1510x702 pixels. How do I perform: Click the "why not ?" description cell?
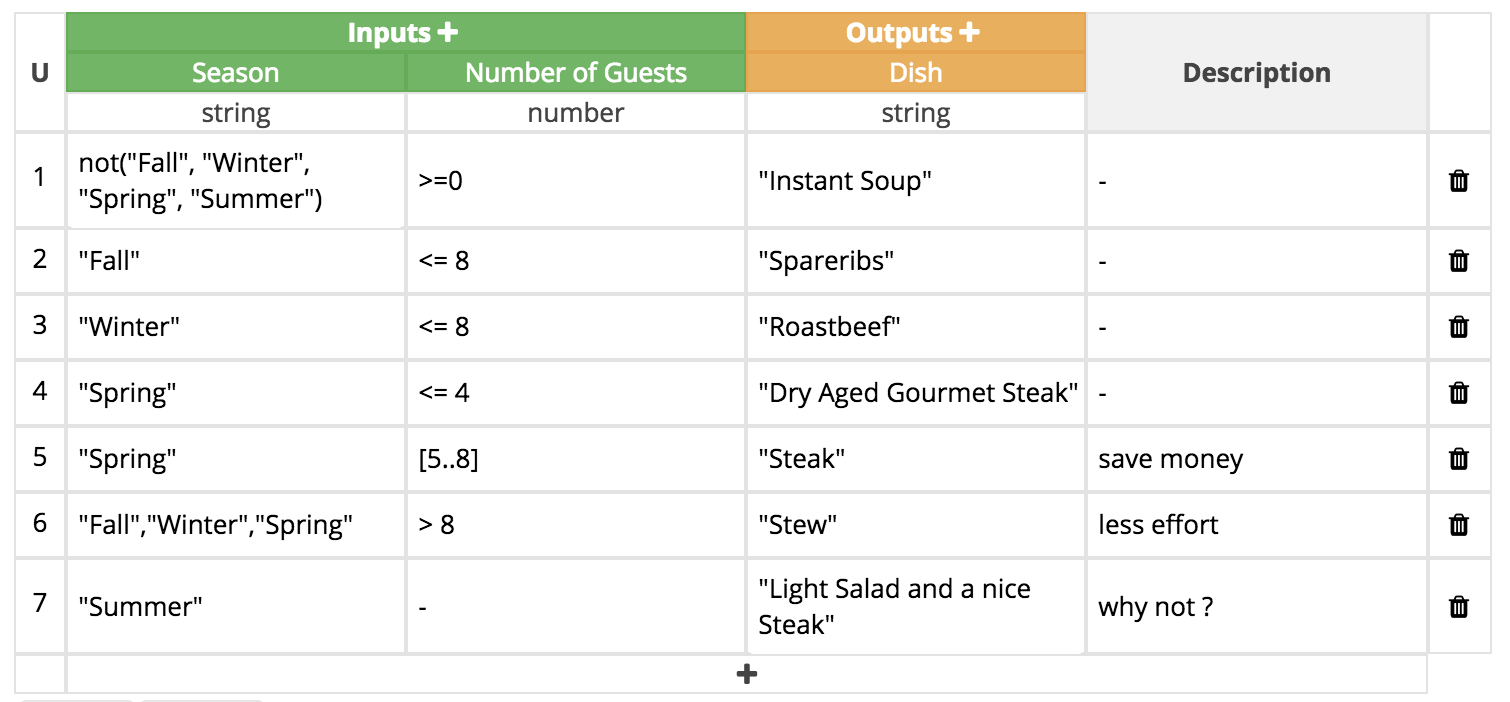(x=1256, y=606)
